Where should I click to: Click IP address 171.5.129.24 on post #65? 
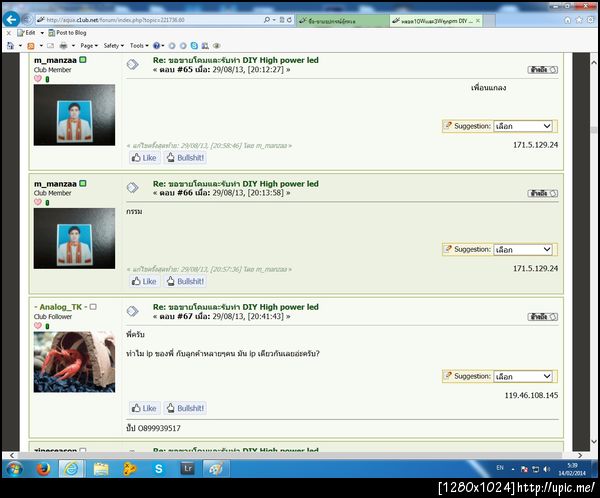tap(535, 145)
